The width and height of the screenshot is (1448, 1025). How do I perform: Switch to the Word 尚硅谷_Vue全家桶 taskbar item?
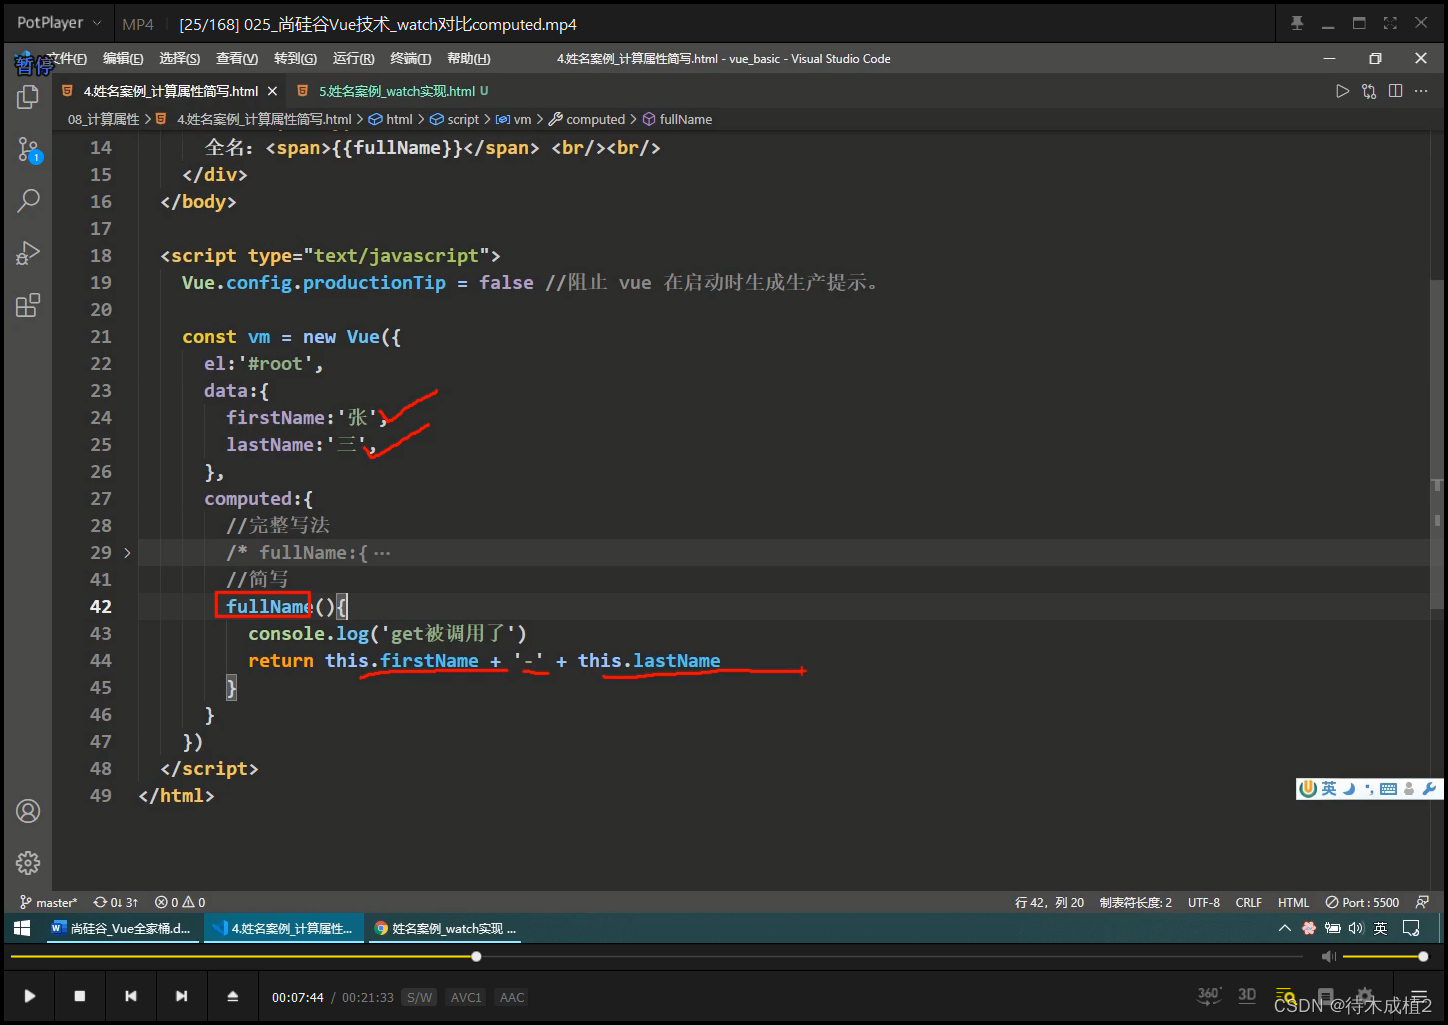tap(121, 928)
